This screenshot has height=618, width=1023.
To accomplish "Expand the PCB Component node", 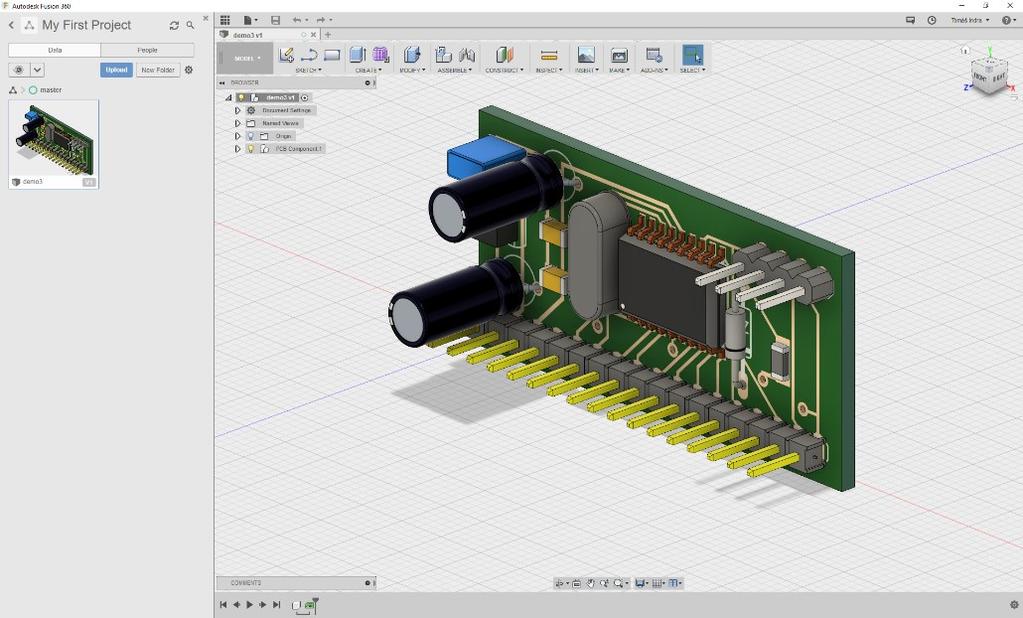I will click(237, 149).
